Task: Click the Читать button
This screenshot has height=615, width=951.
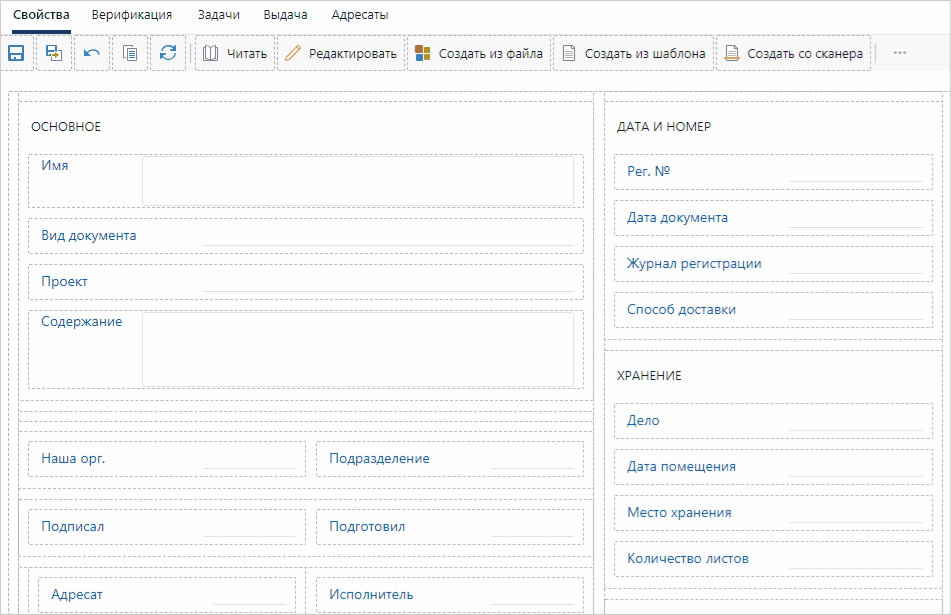Action: coord(235,54)
